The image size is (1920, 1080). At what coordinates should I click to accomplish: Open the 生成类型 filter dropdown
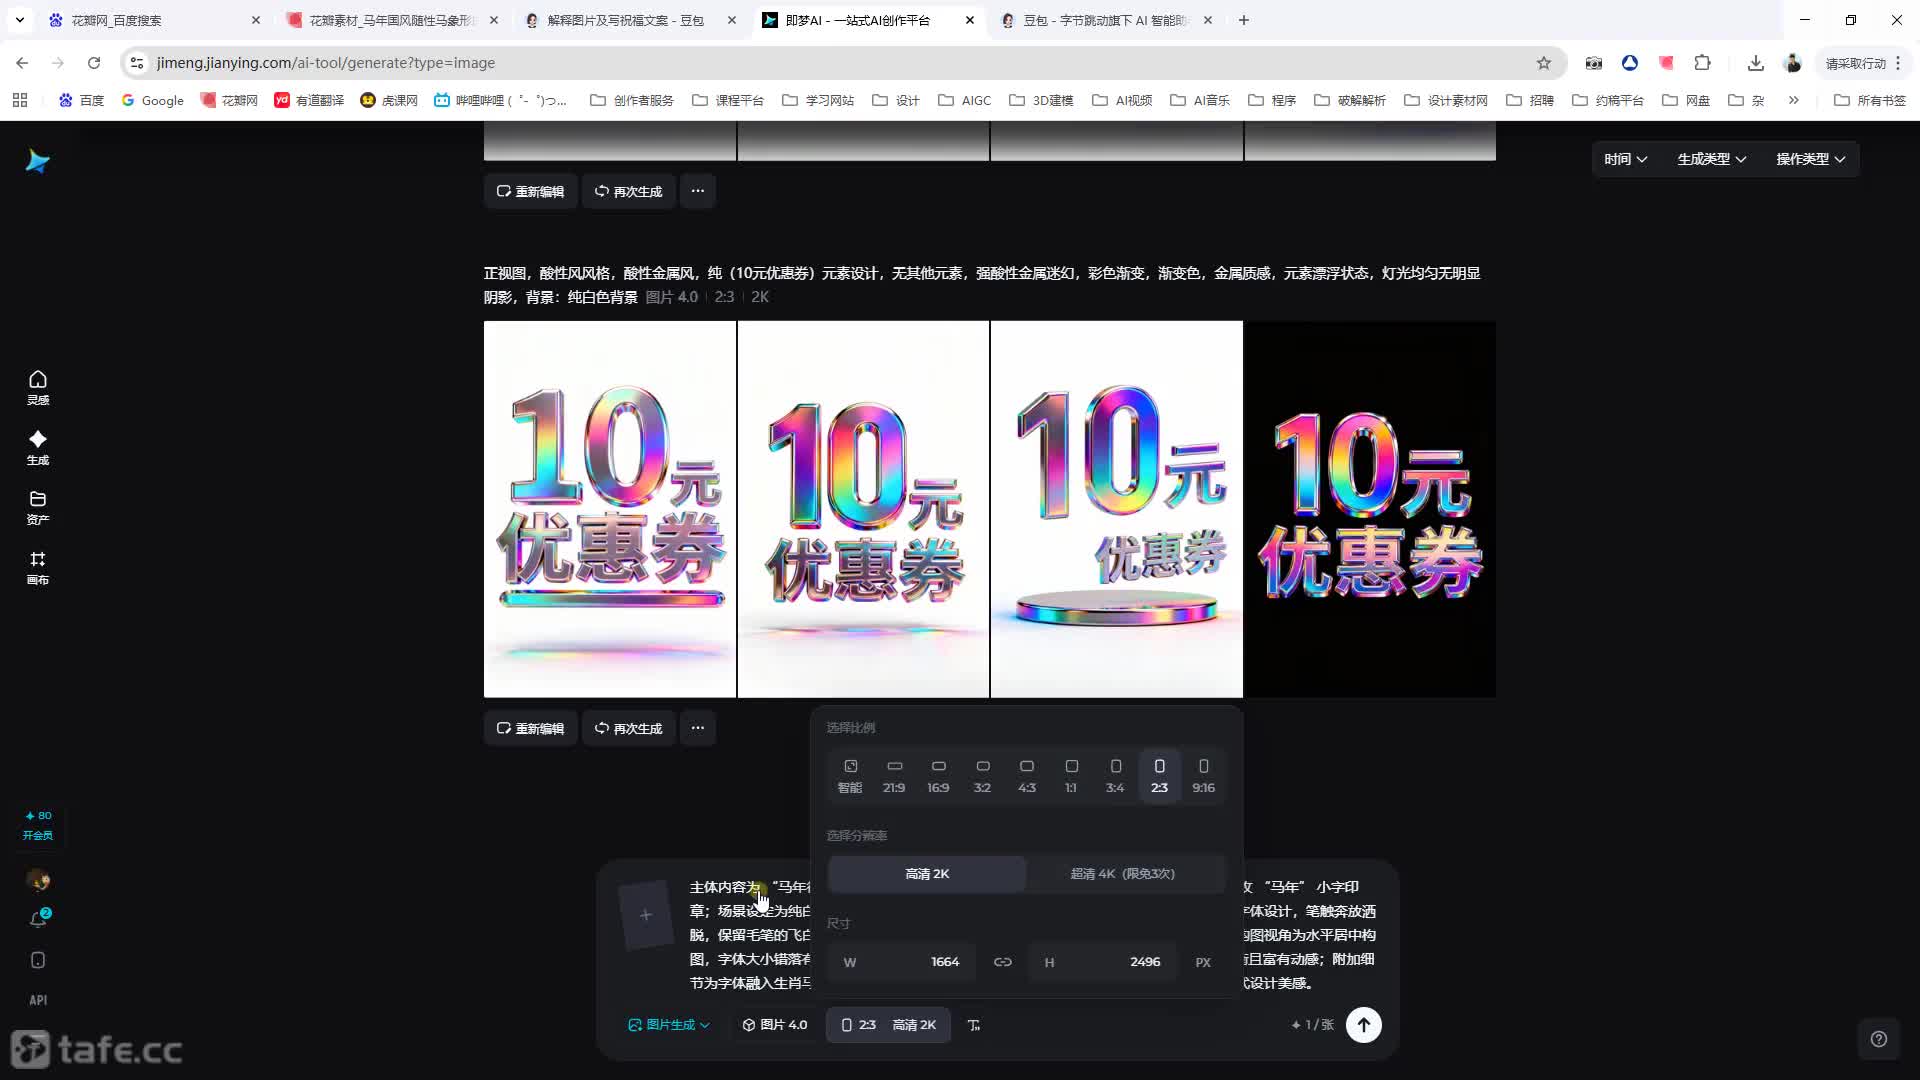1711,159
